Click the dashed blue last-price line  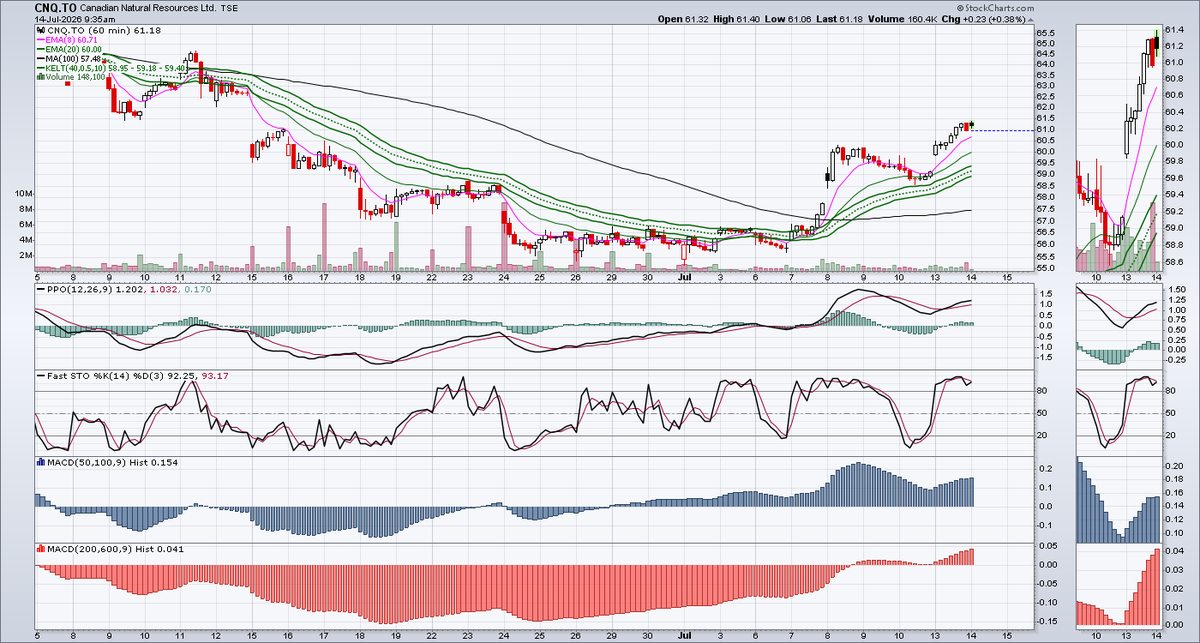point(1001,130)
